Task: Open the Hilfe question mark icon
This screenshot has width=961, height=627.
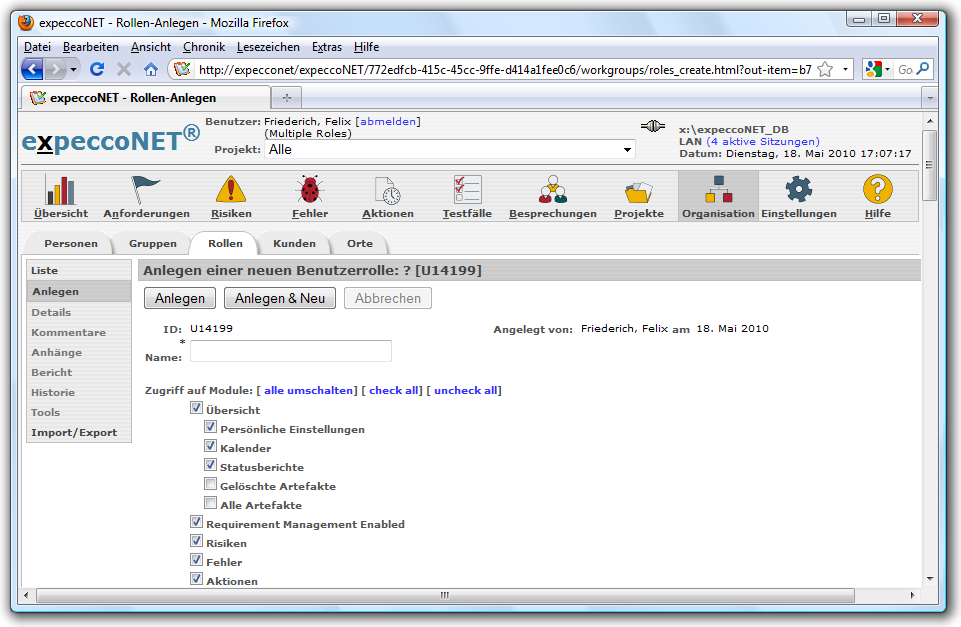Action: pos(877,190)
